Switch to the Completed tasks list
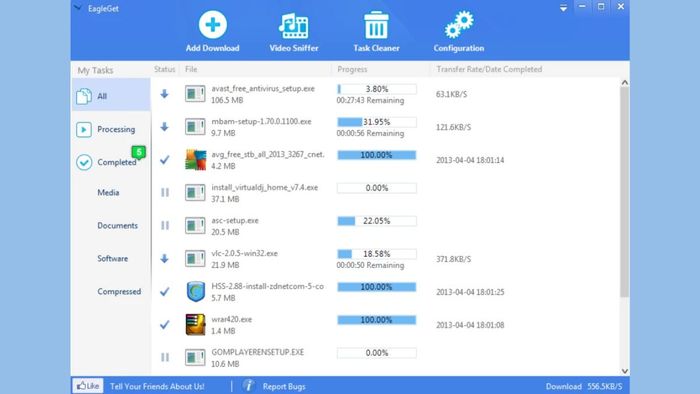 [x=111, y=162]
